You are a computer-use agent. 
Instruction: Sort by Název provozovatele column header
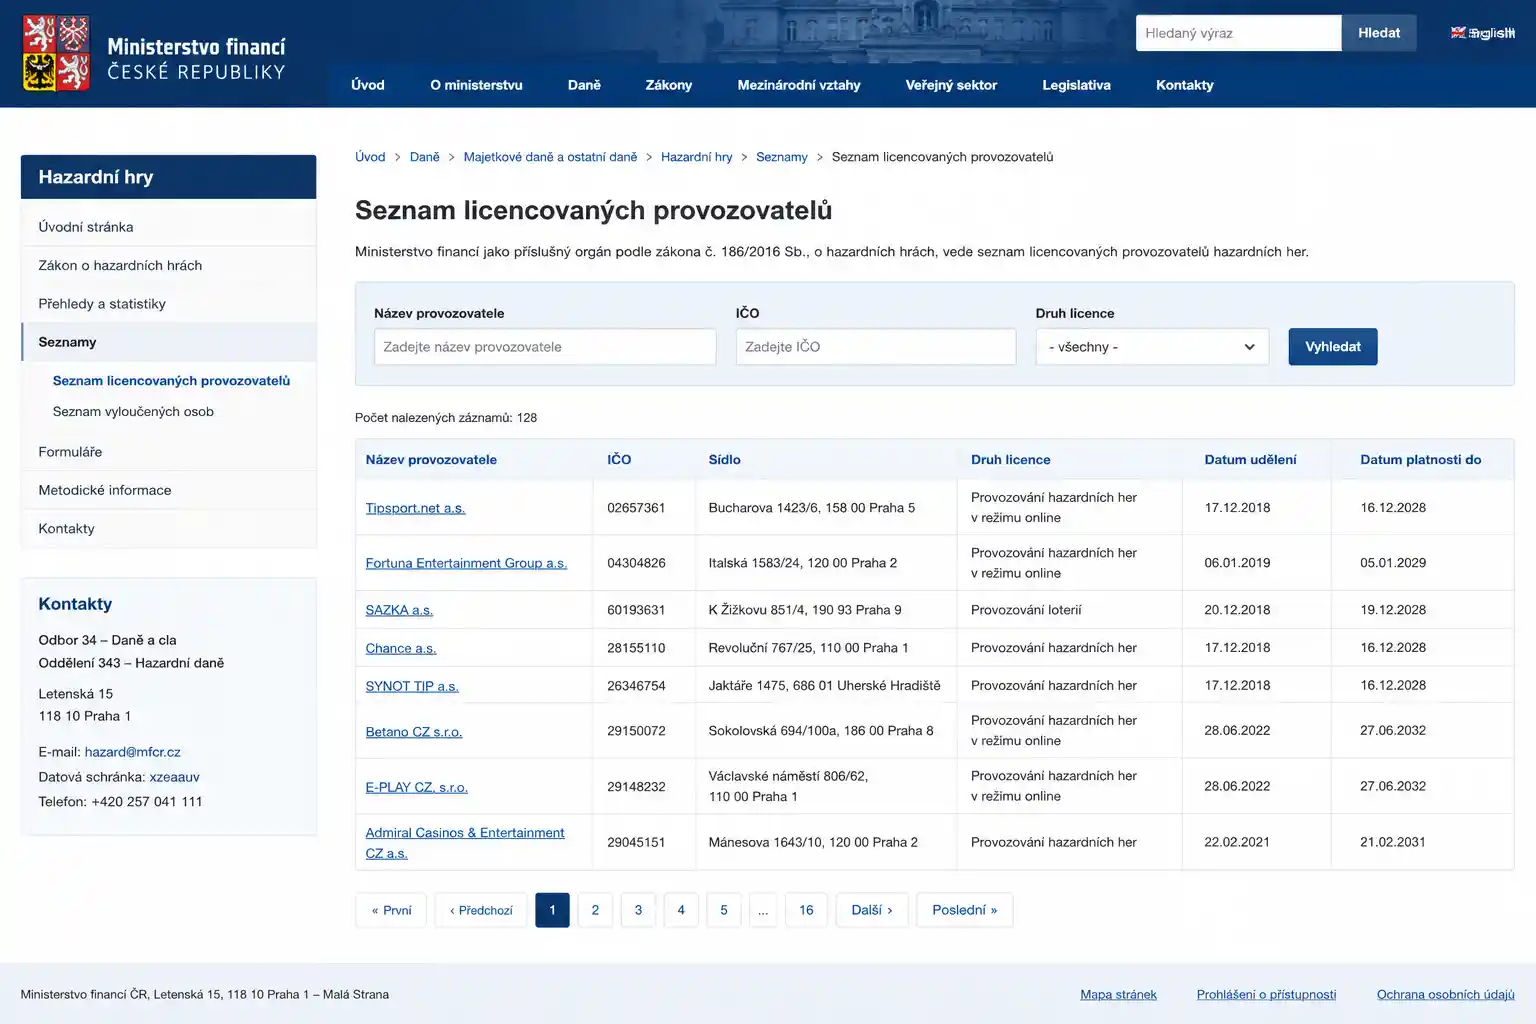coord(431,460)
